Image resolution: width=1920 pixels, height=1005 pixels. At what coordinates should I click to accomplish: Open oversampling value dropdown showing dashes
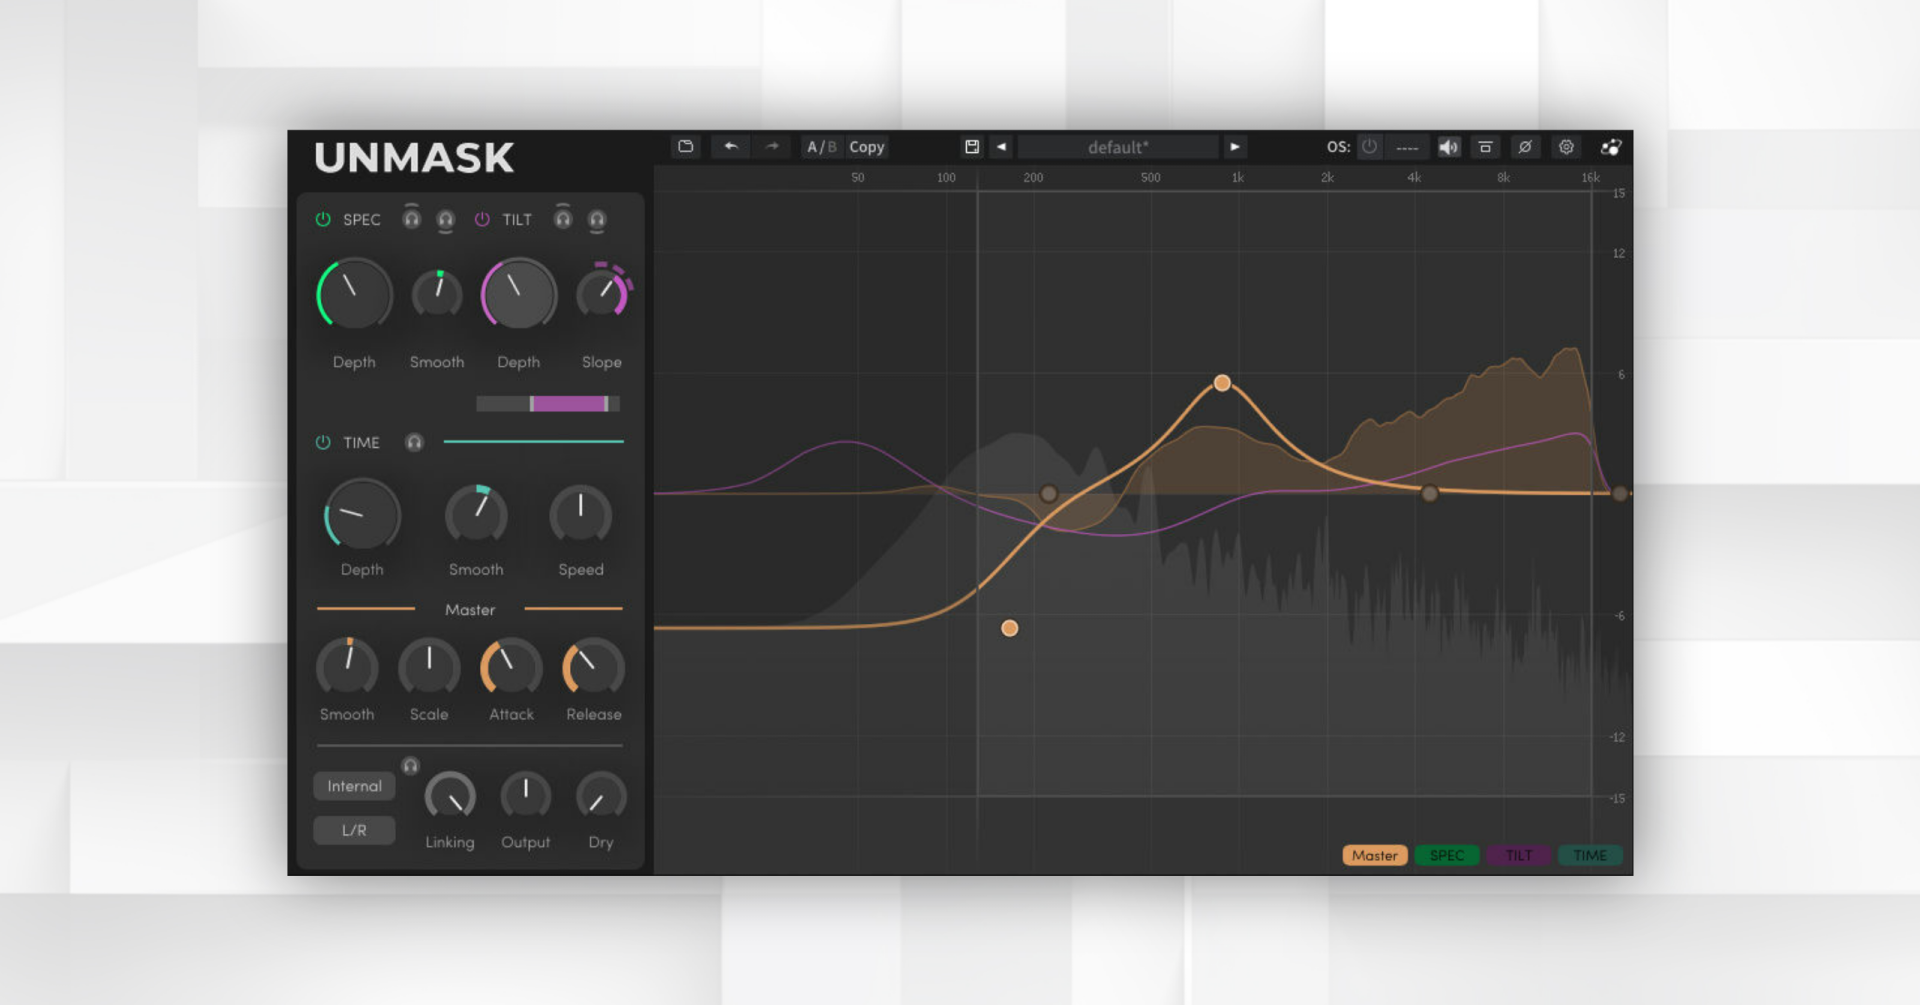pyautogui.click(x=1407, y=147)
